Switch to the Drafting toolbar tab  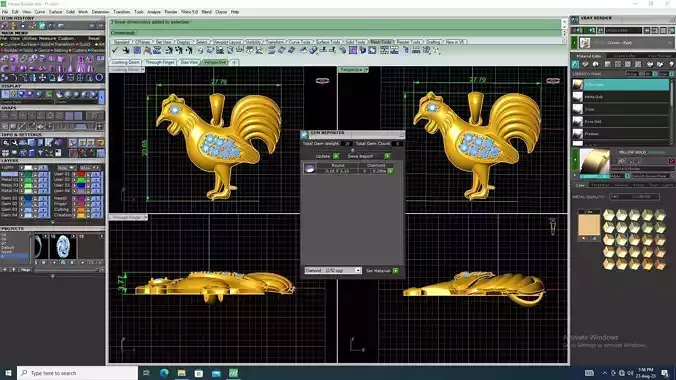point(433,42)
